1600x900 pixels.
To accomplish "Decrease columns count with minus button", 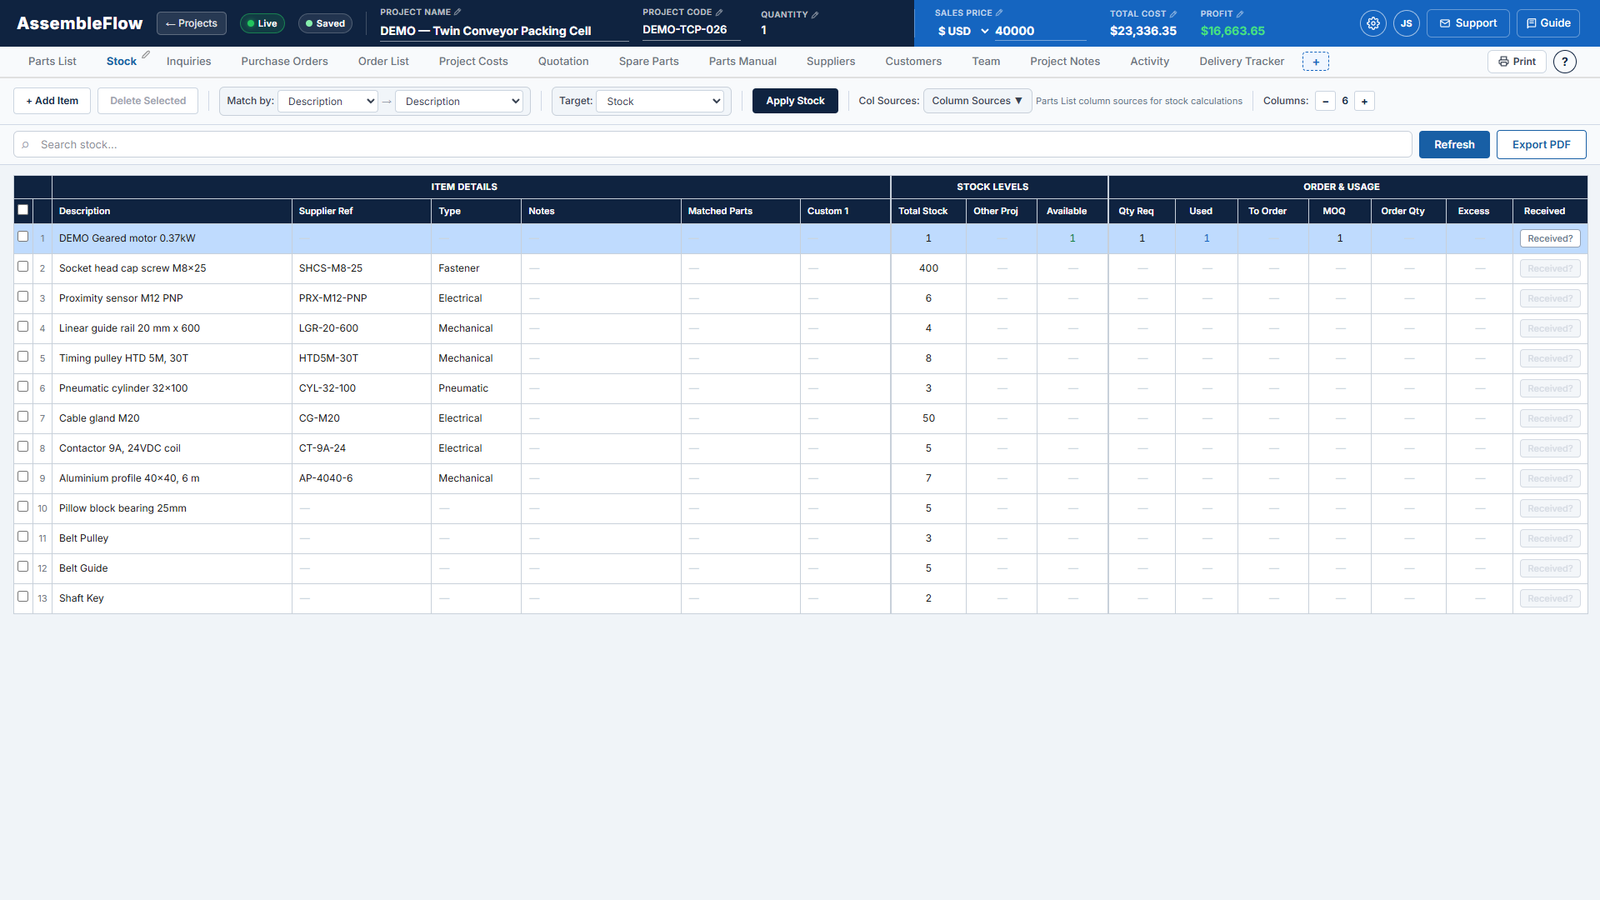I will click(1325, 101).
